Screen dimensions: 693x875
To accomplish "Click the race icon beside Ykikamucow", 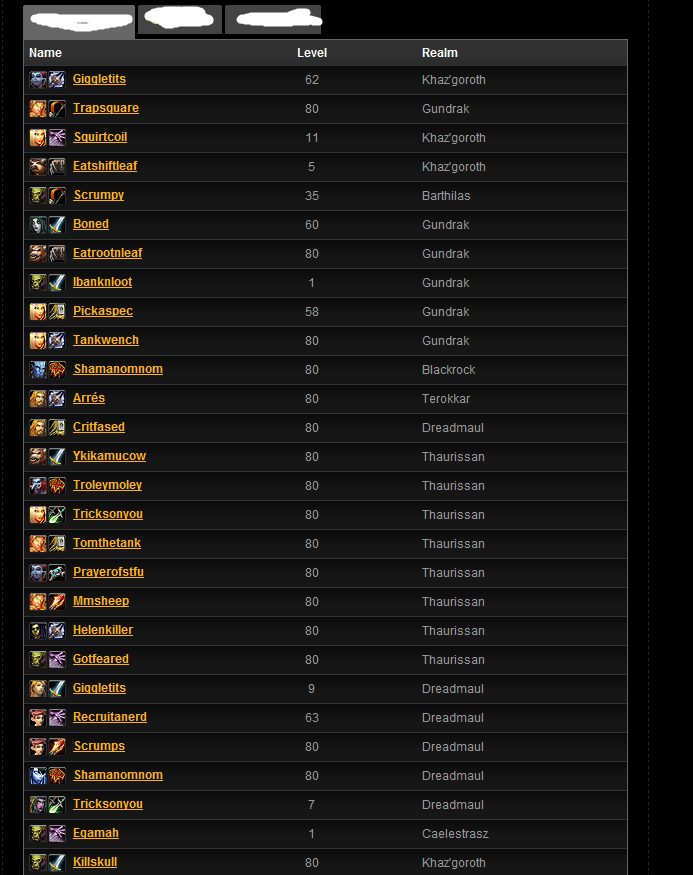I will point(38,456).
